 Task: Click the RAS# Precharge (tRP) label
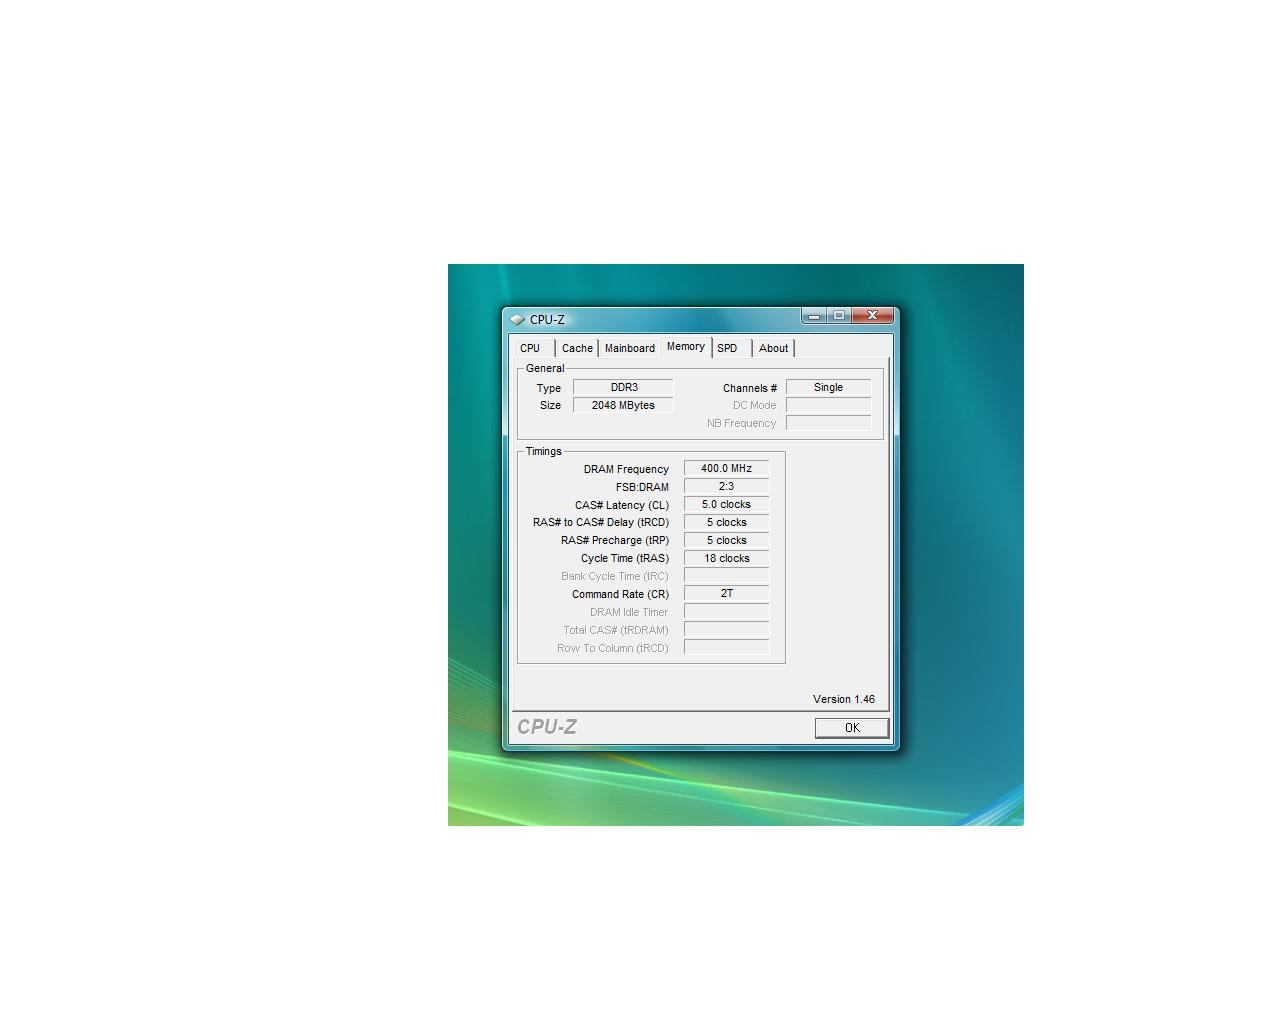click(615, 540)
